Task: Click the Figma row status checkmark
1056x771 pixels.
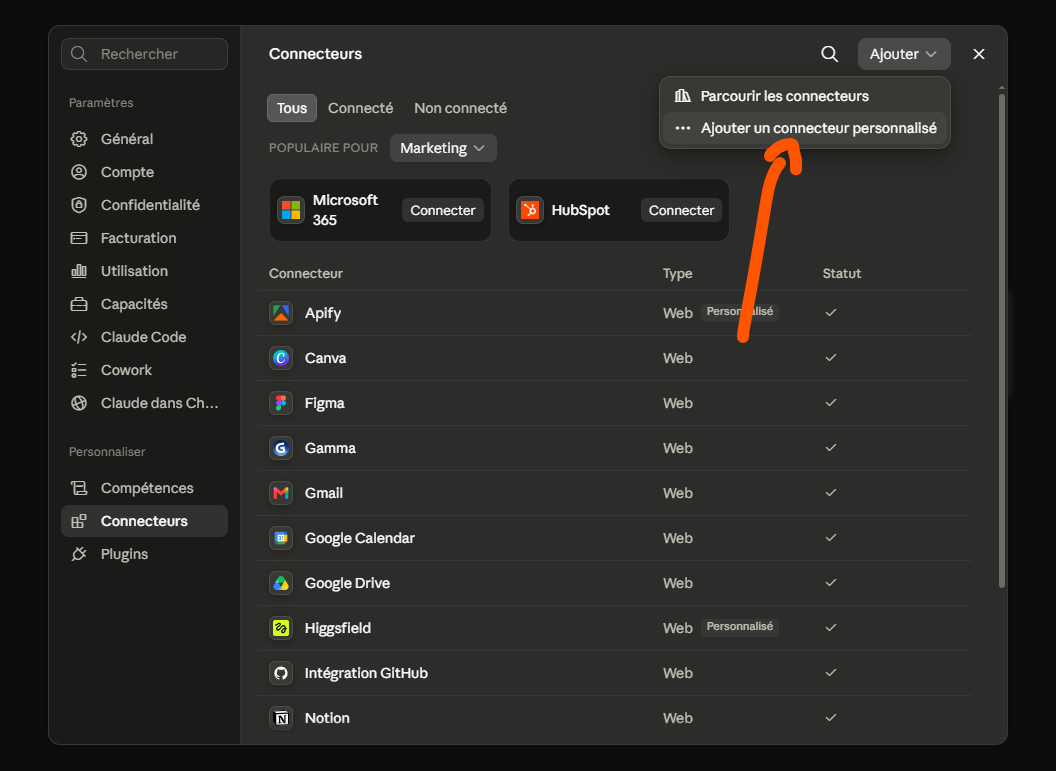Action: 831,403
